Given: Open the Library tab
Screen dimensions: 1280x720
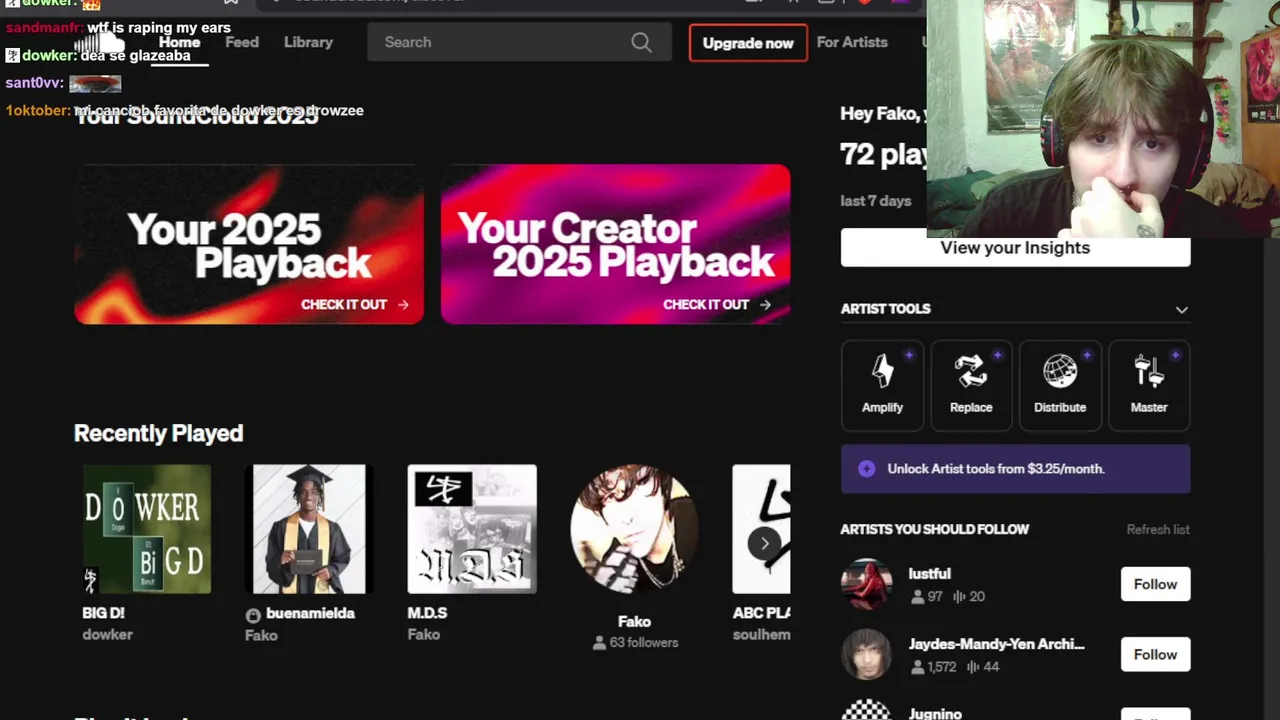Looking at the screenshot, I should 308,42.
